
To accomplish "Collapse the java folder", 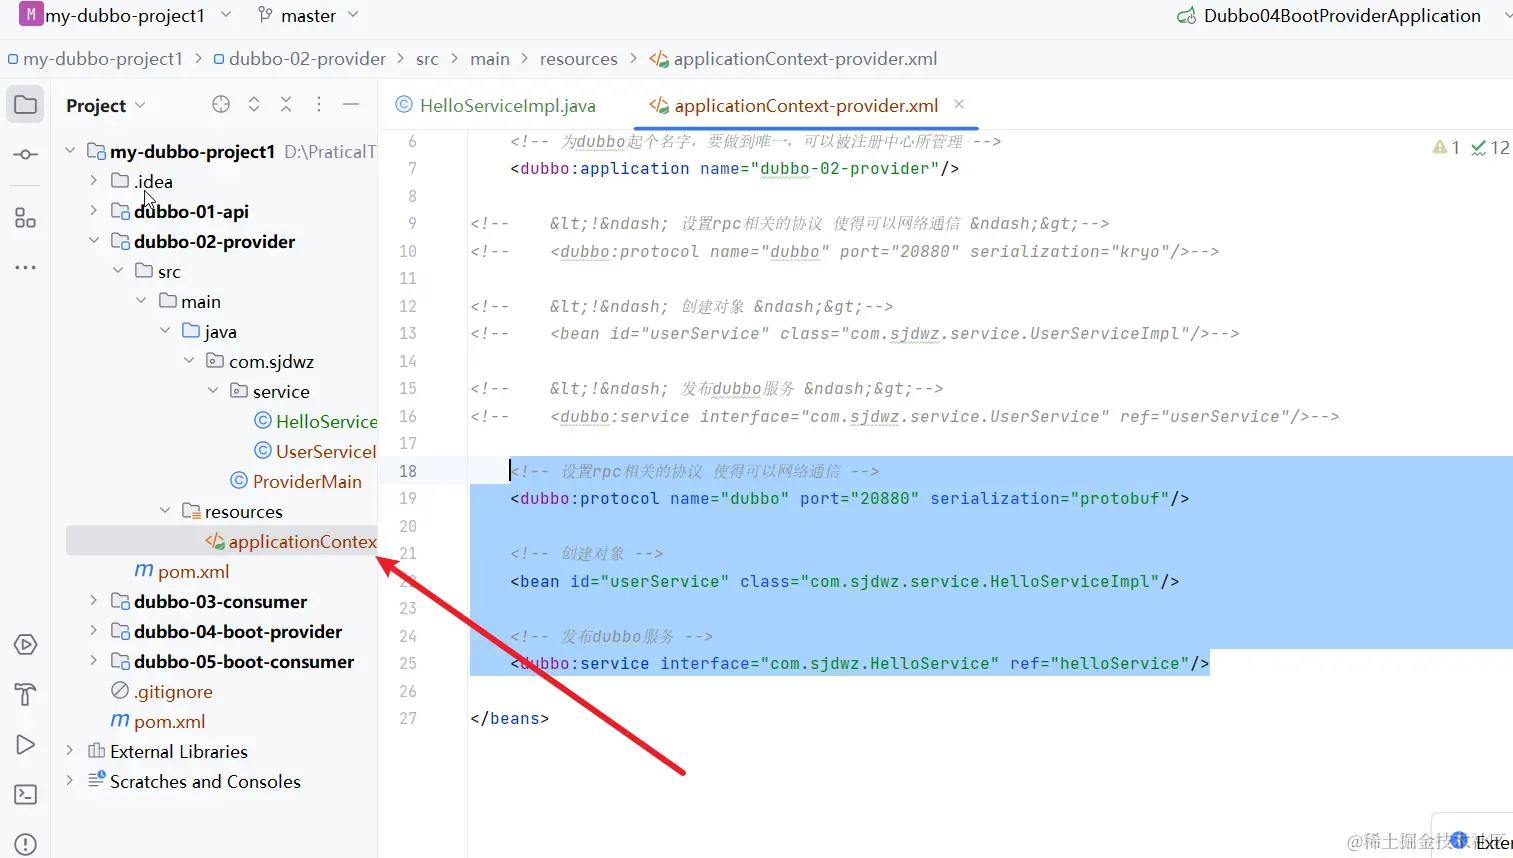I will tap(165, 331).
